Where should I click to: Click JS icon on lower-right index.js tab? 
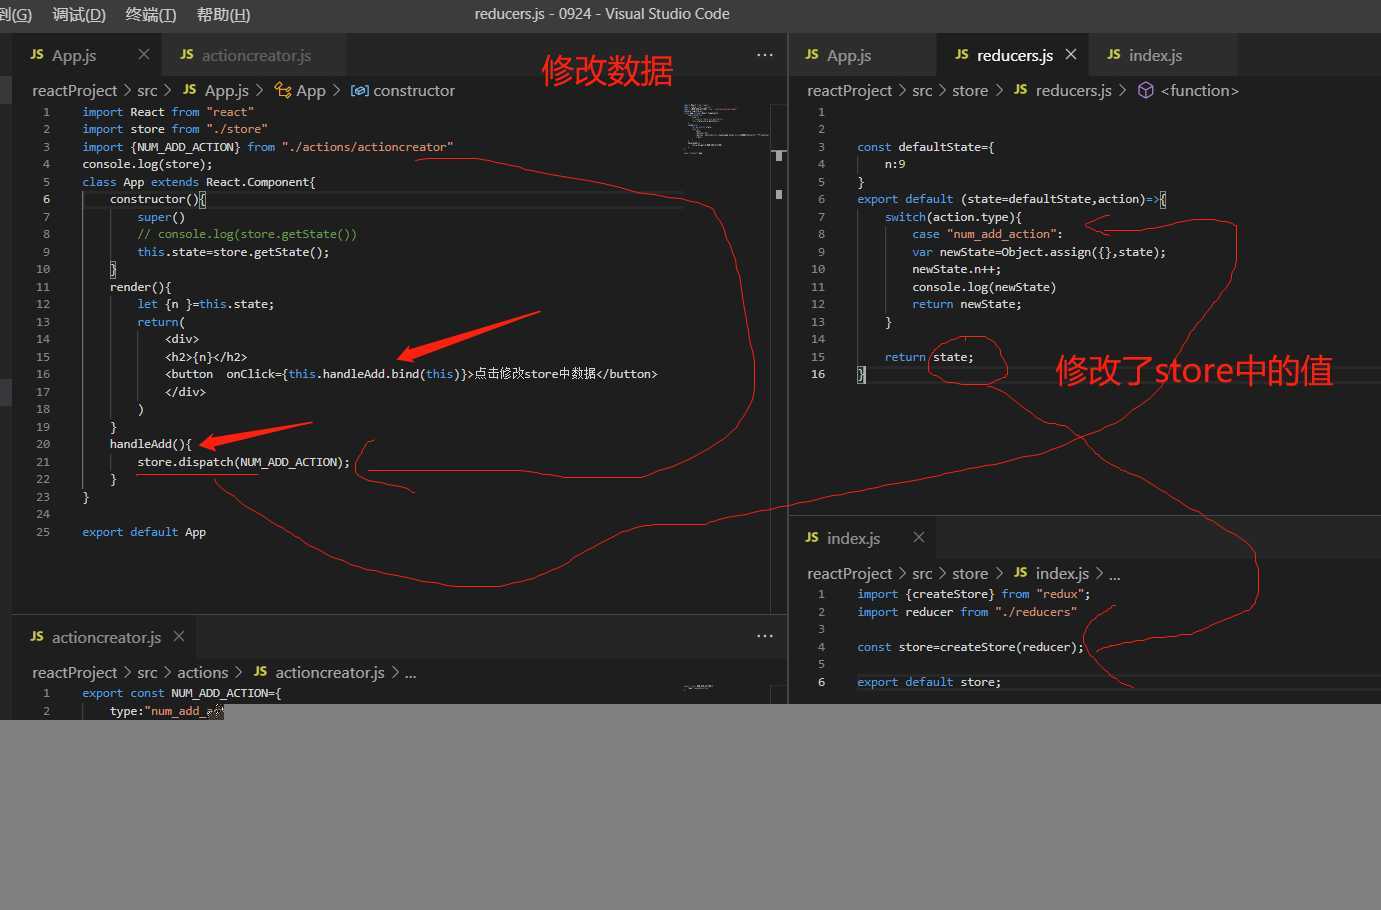click(812, 538)
